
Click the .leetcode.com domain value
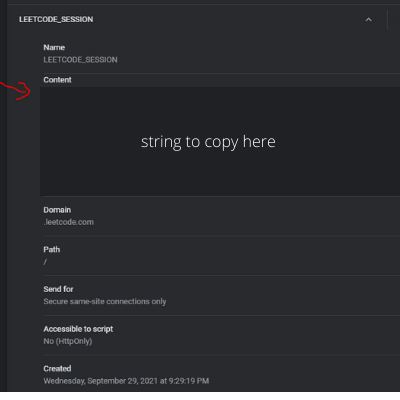[69, 222]
